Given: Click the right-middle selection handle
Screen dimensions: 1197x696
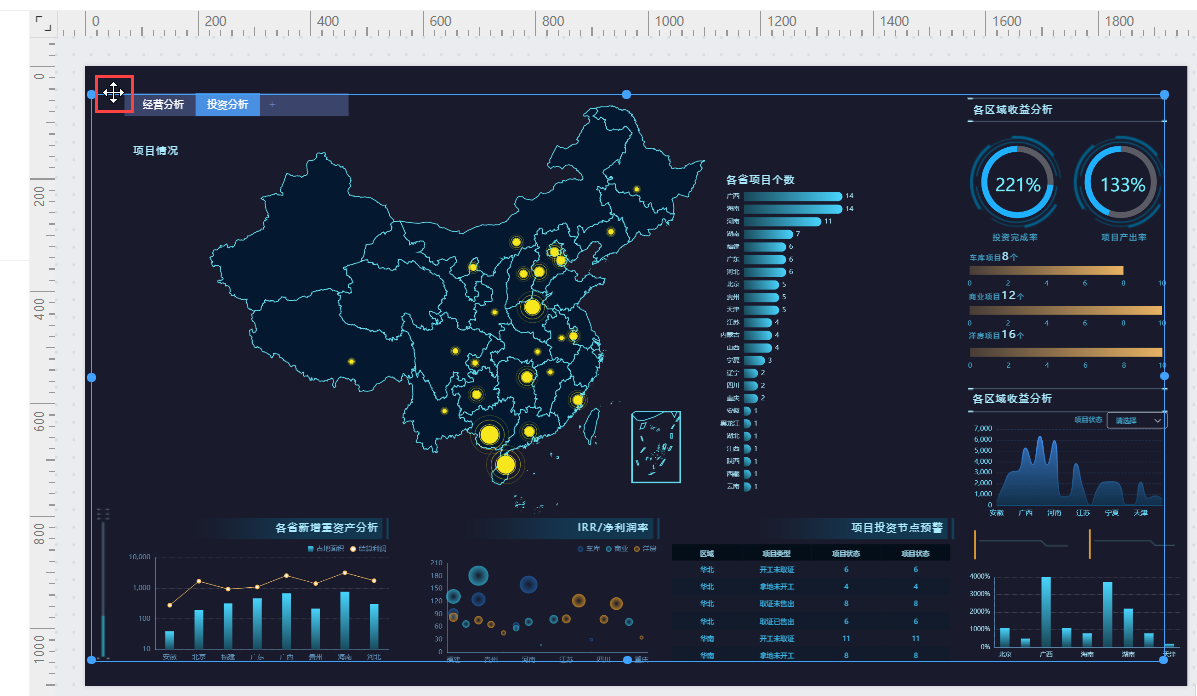Looking at the screenshot, I should point(1164,376).
